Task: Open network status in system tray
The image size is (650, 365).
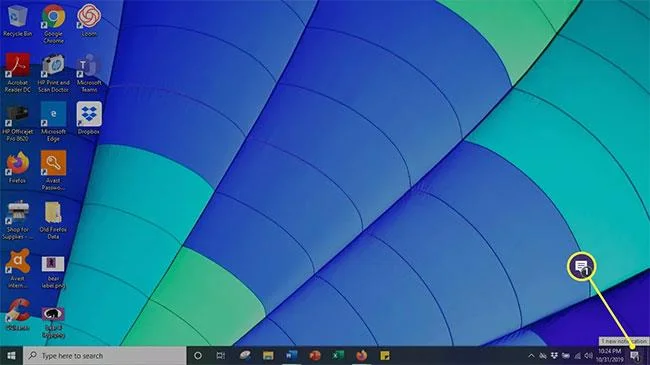Action: coord(577,356)
